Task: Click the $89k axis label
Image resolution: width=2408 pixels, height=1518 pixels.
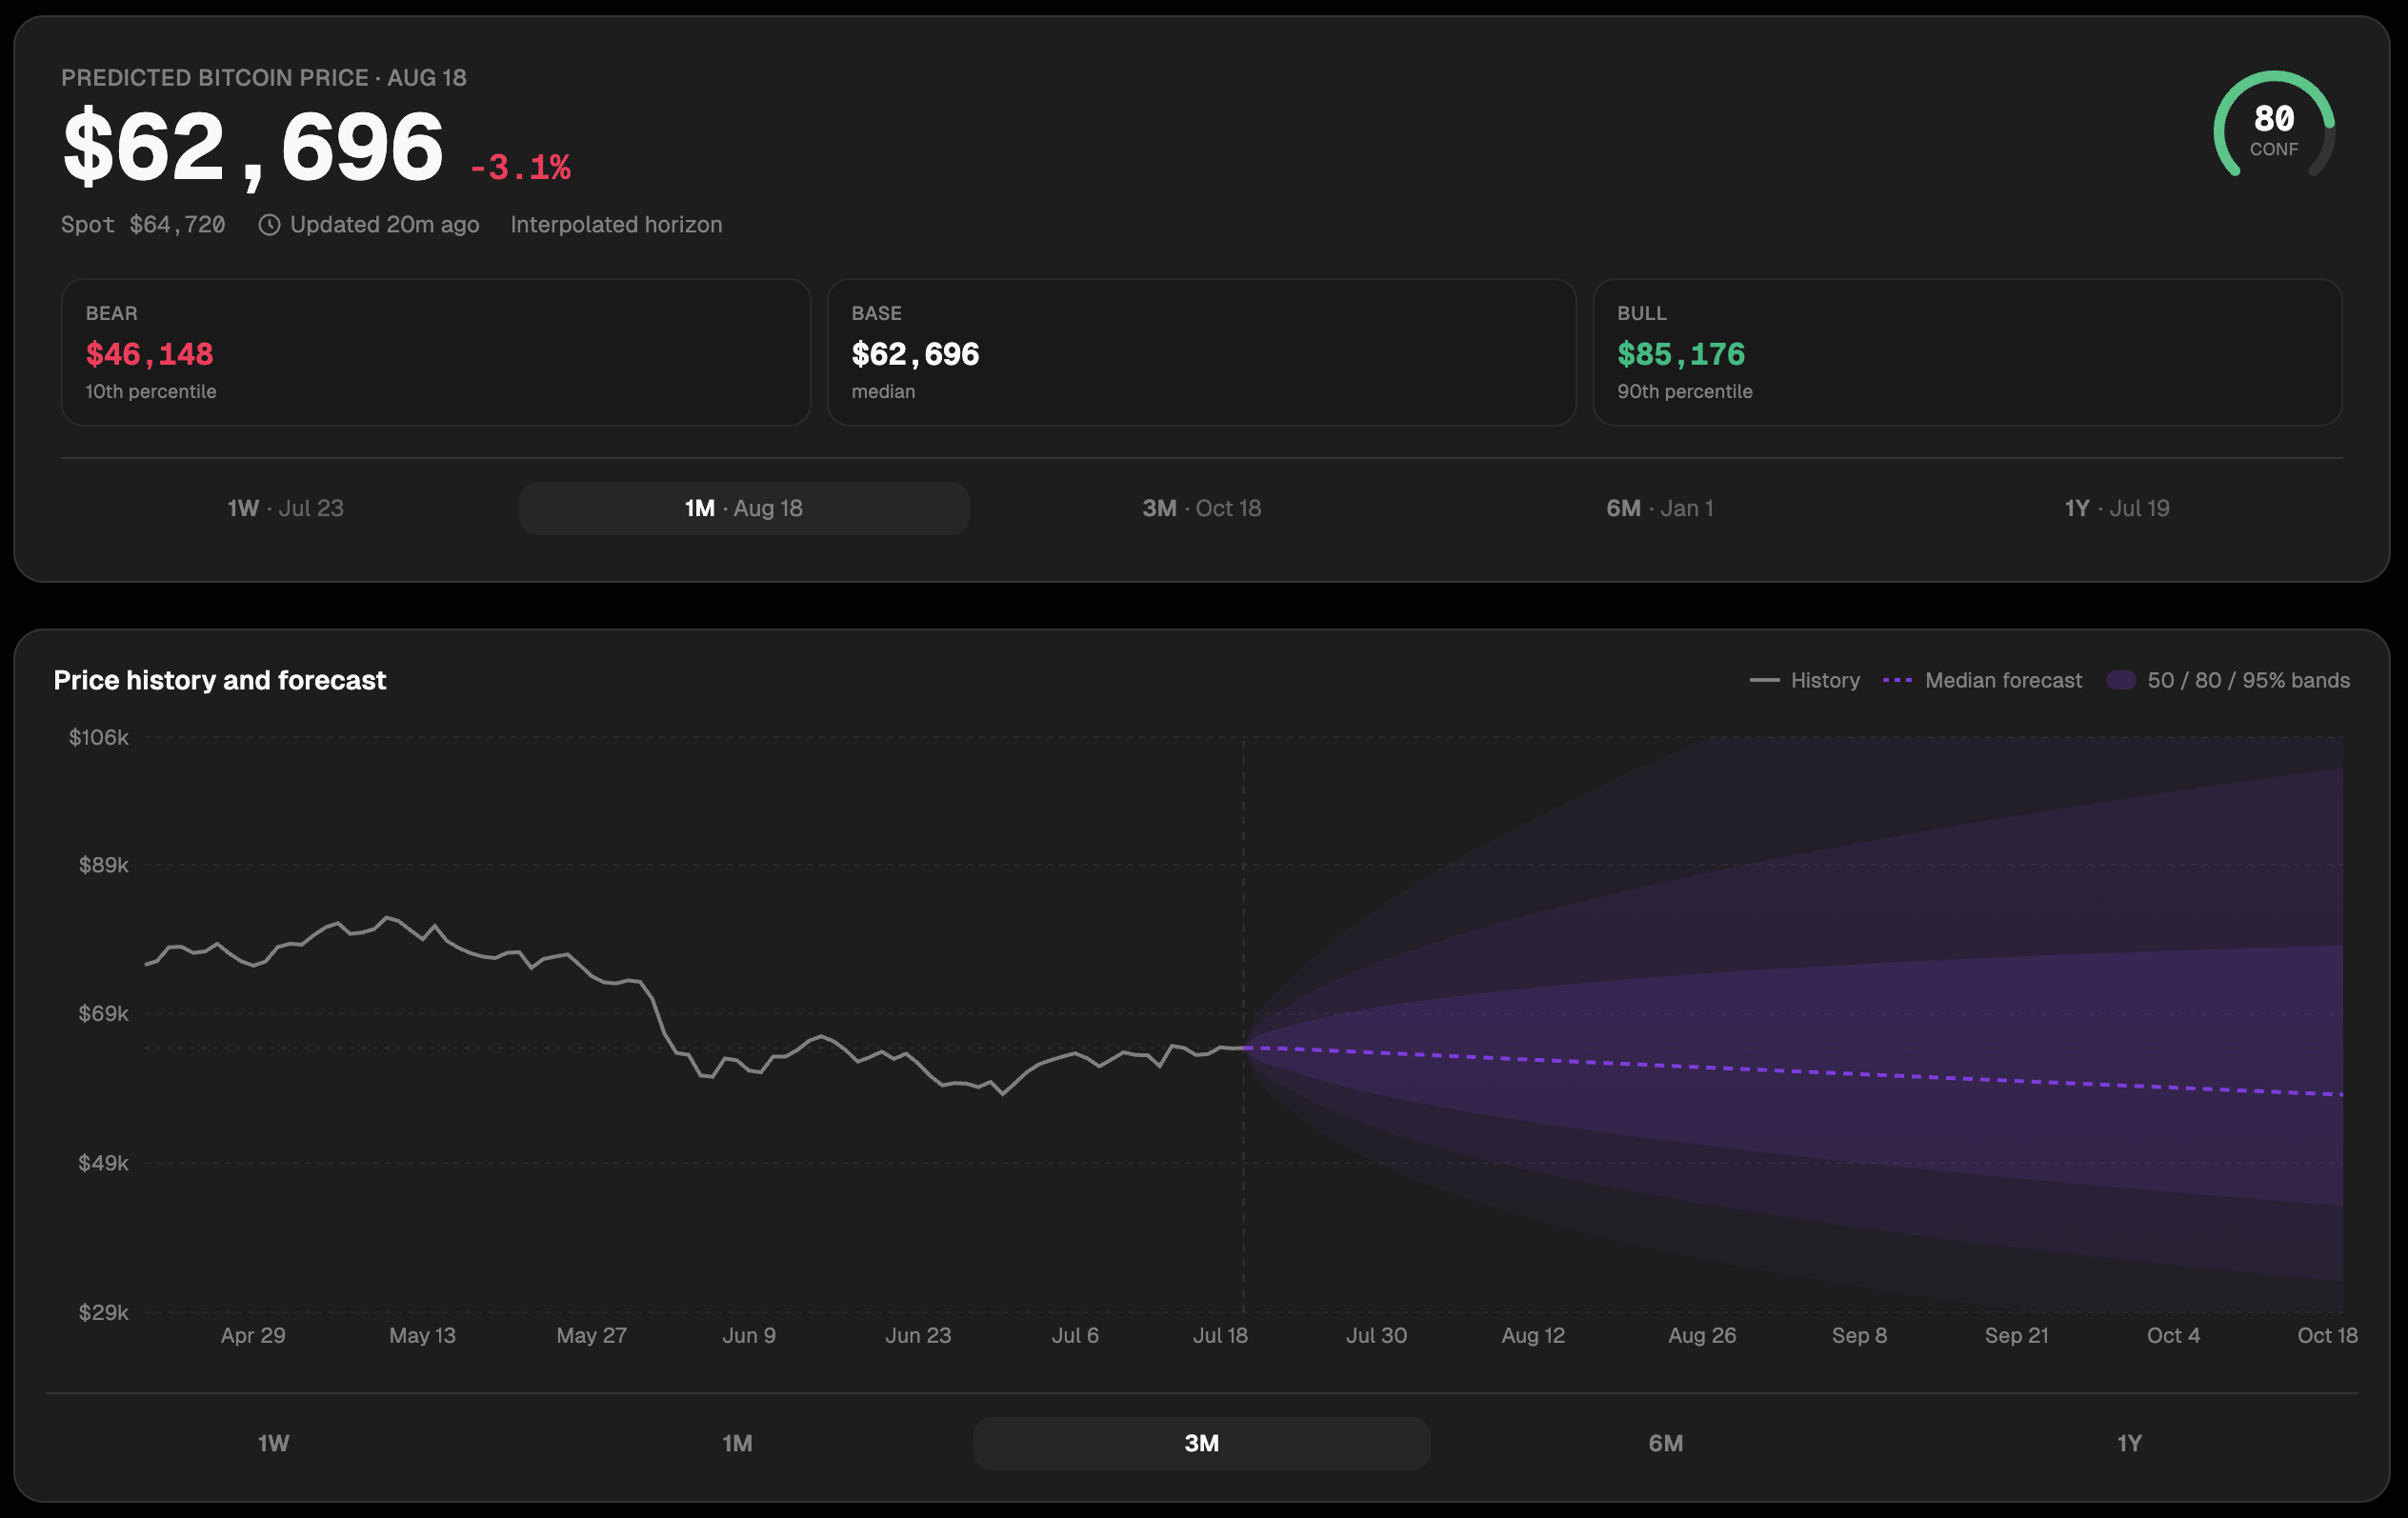Action: (104, 865)
